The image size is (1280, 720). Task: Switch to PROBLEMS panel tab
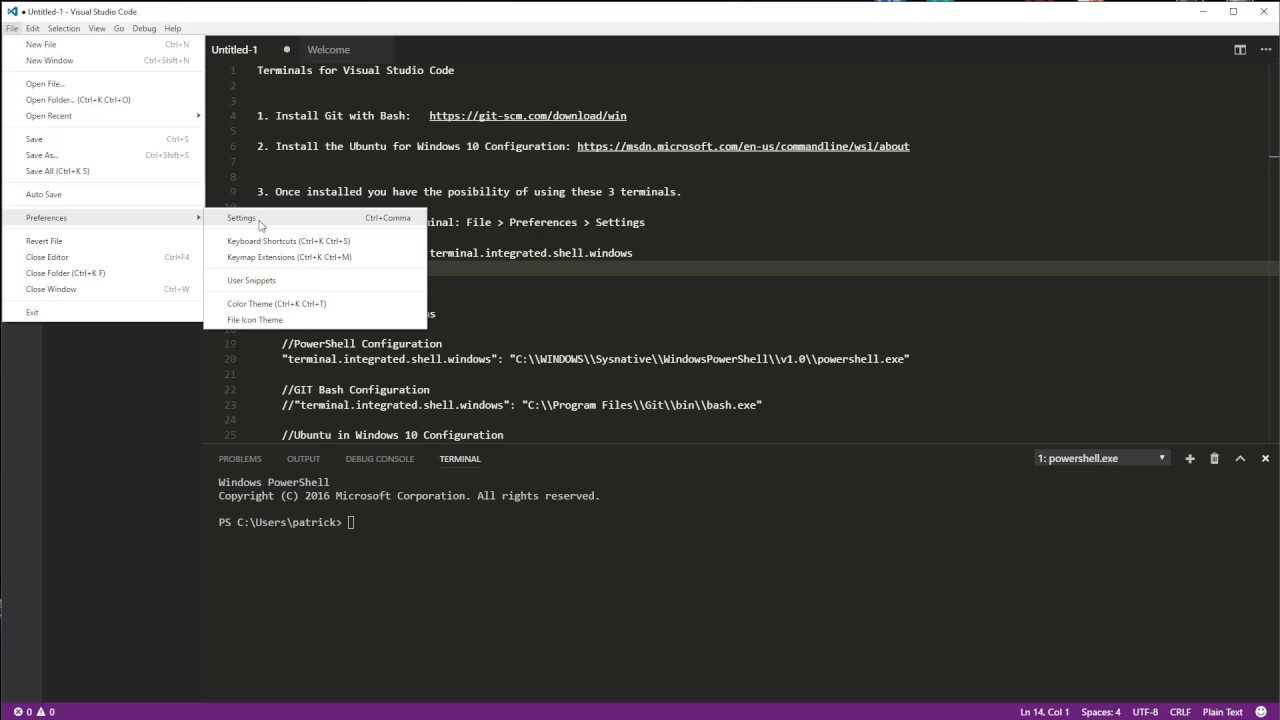click(x=240, y=459)
